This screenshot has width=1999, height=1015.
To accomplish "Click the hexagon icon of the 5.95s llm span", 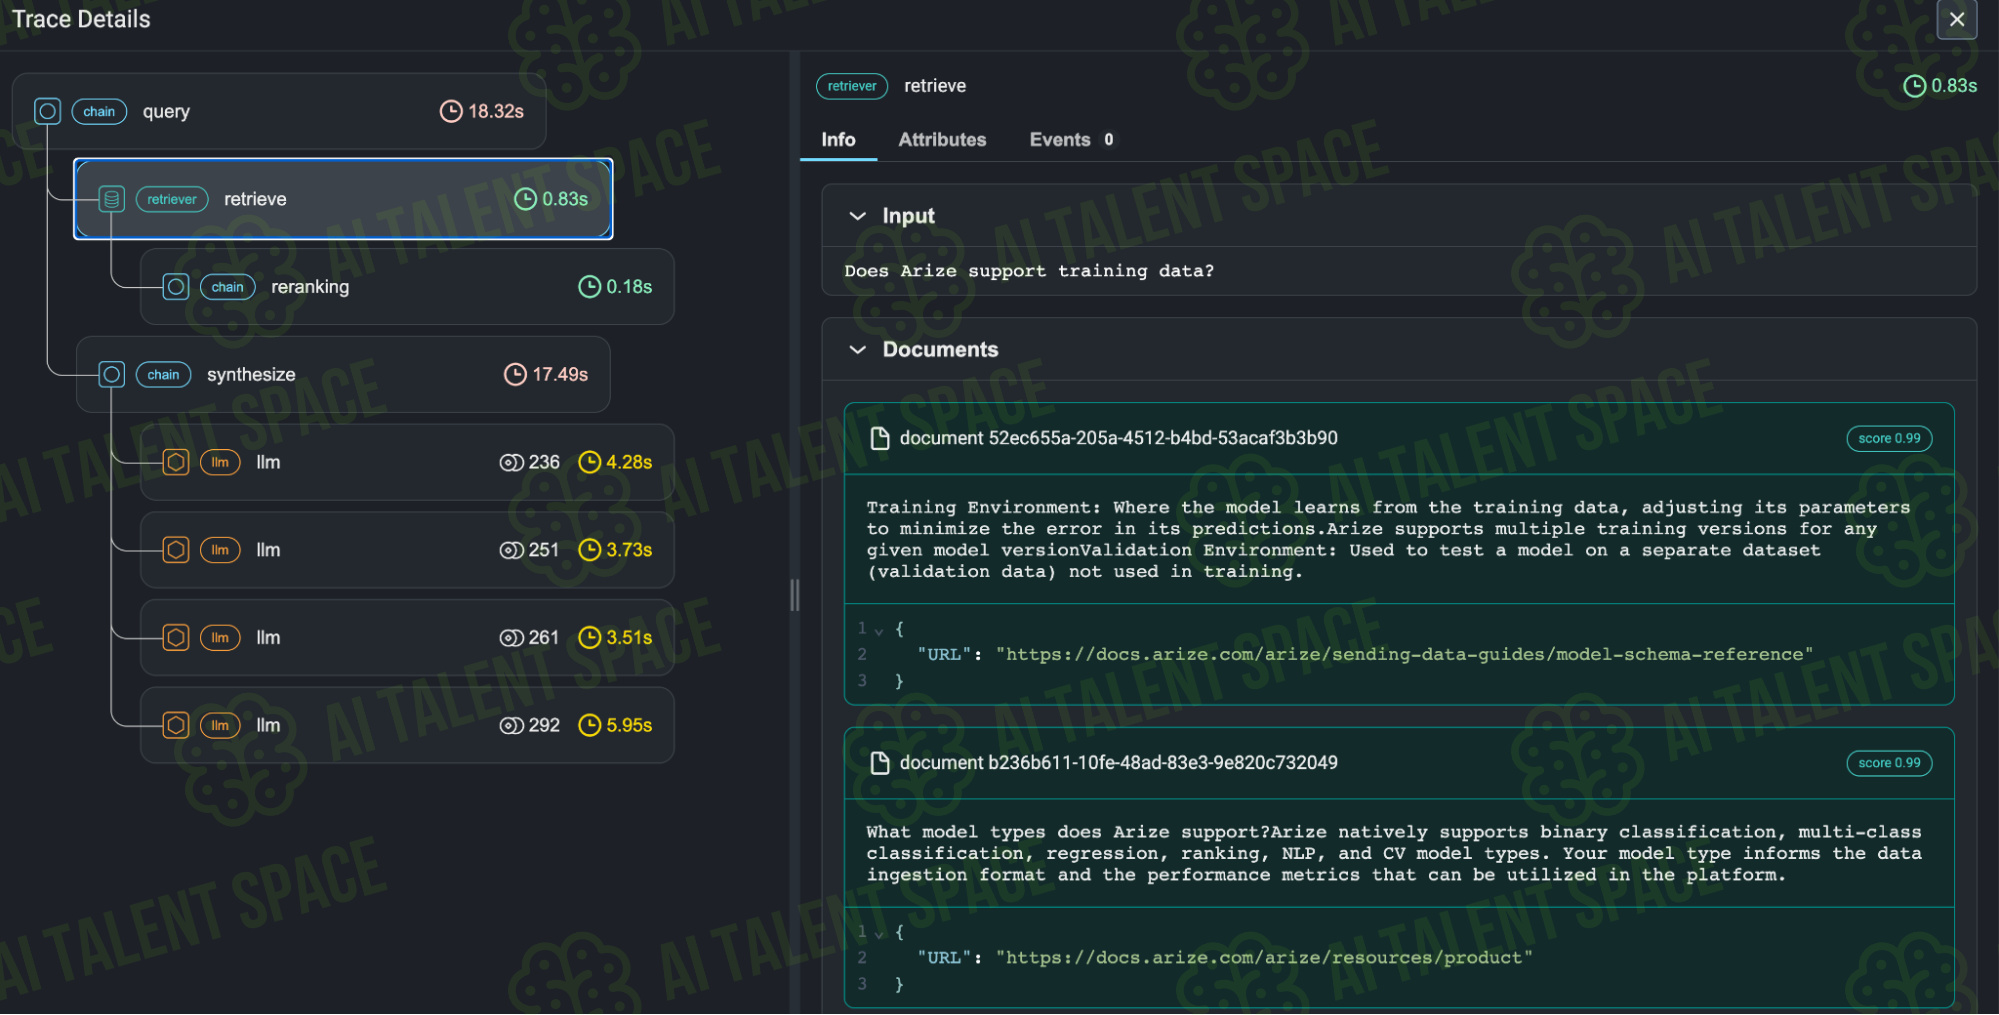I will click(176, 725).
